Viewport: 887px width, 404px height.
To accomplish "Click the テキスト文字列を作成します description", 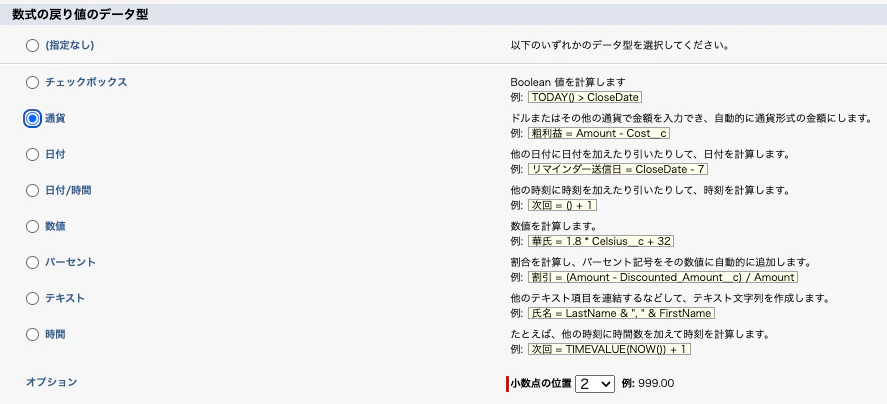I will click(670, 298).
